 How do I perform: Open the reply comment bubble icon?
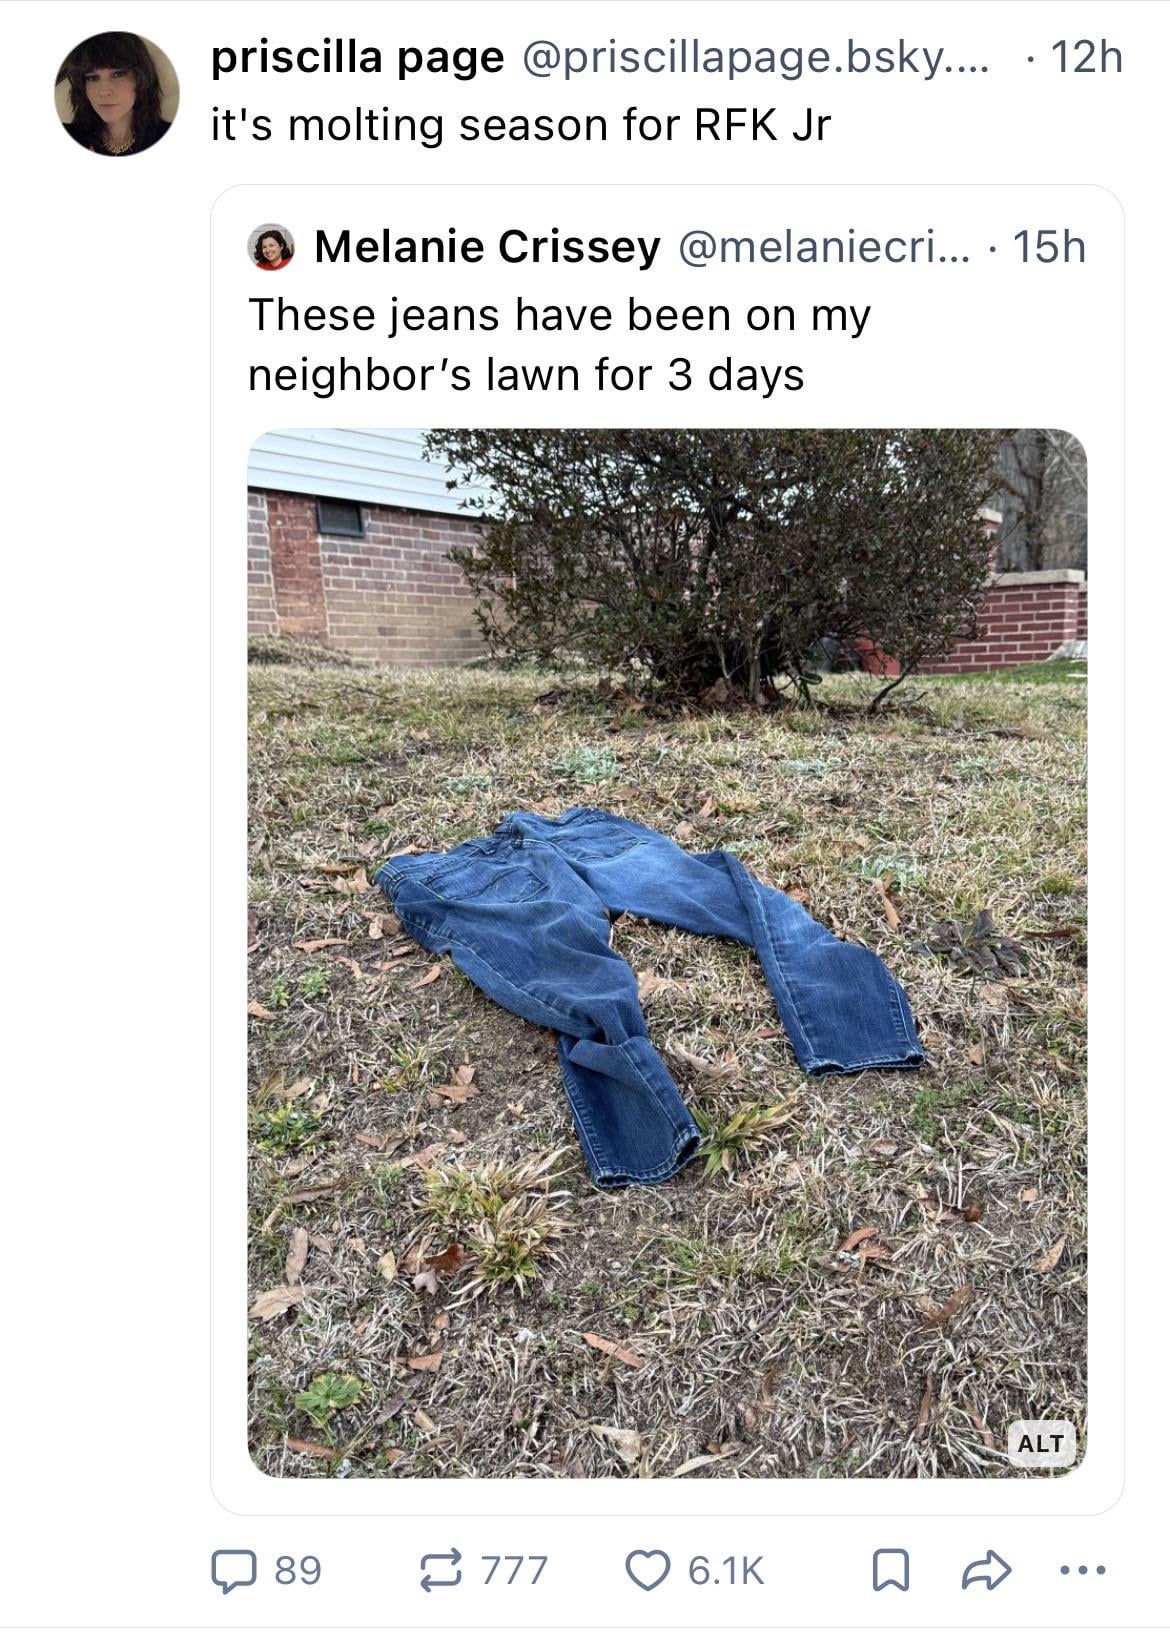click(x=233, y=1570)
